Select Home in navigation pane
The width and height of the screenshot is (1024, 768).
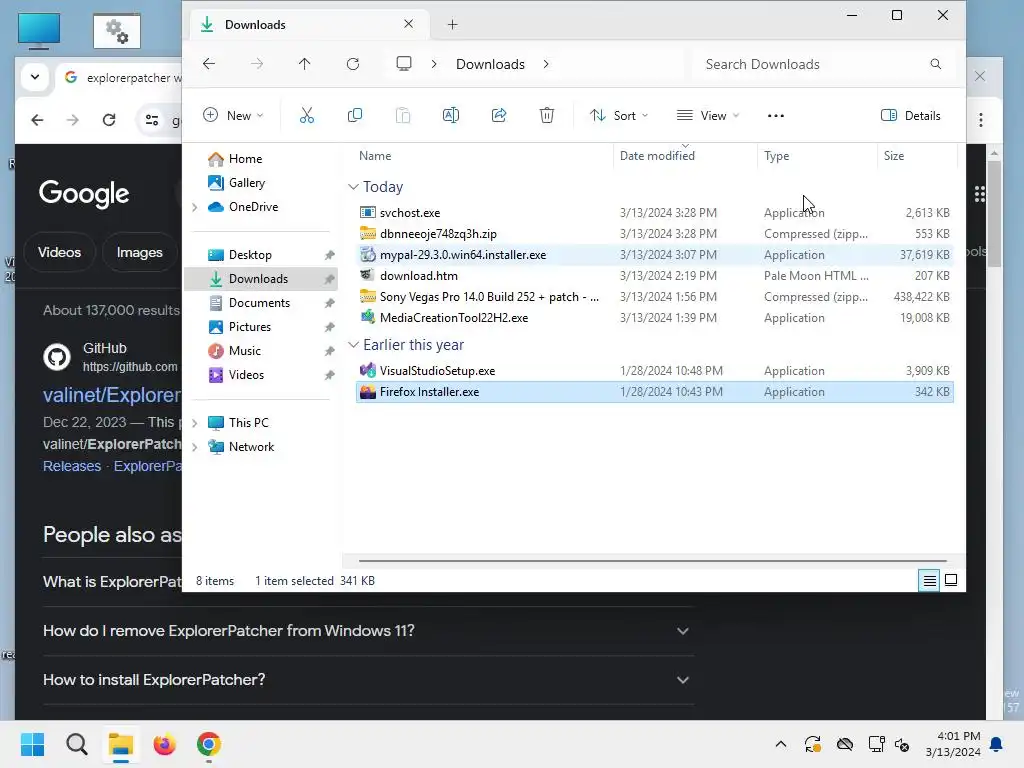pos(245,159)
